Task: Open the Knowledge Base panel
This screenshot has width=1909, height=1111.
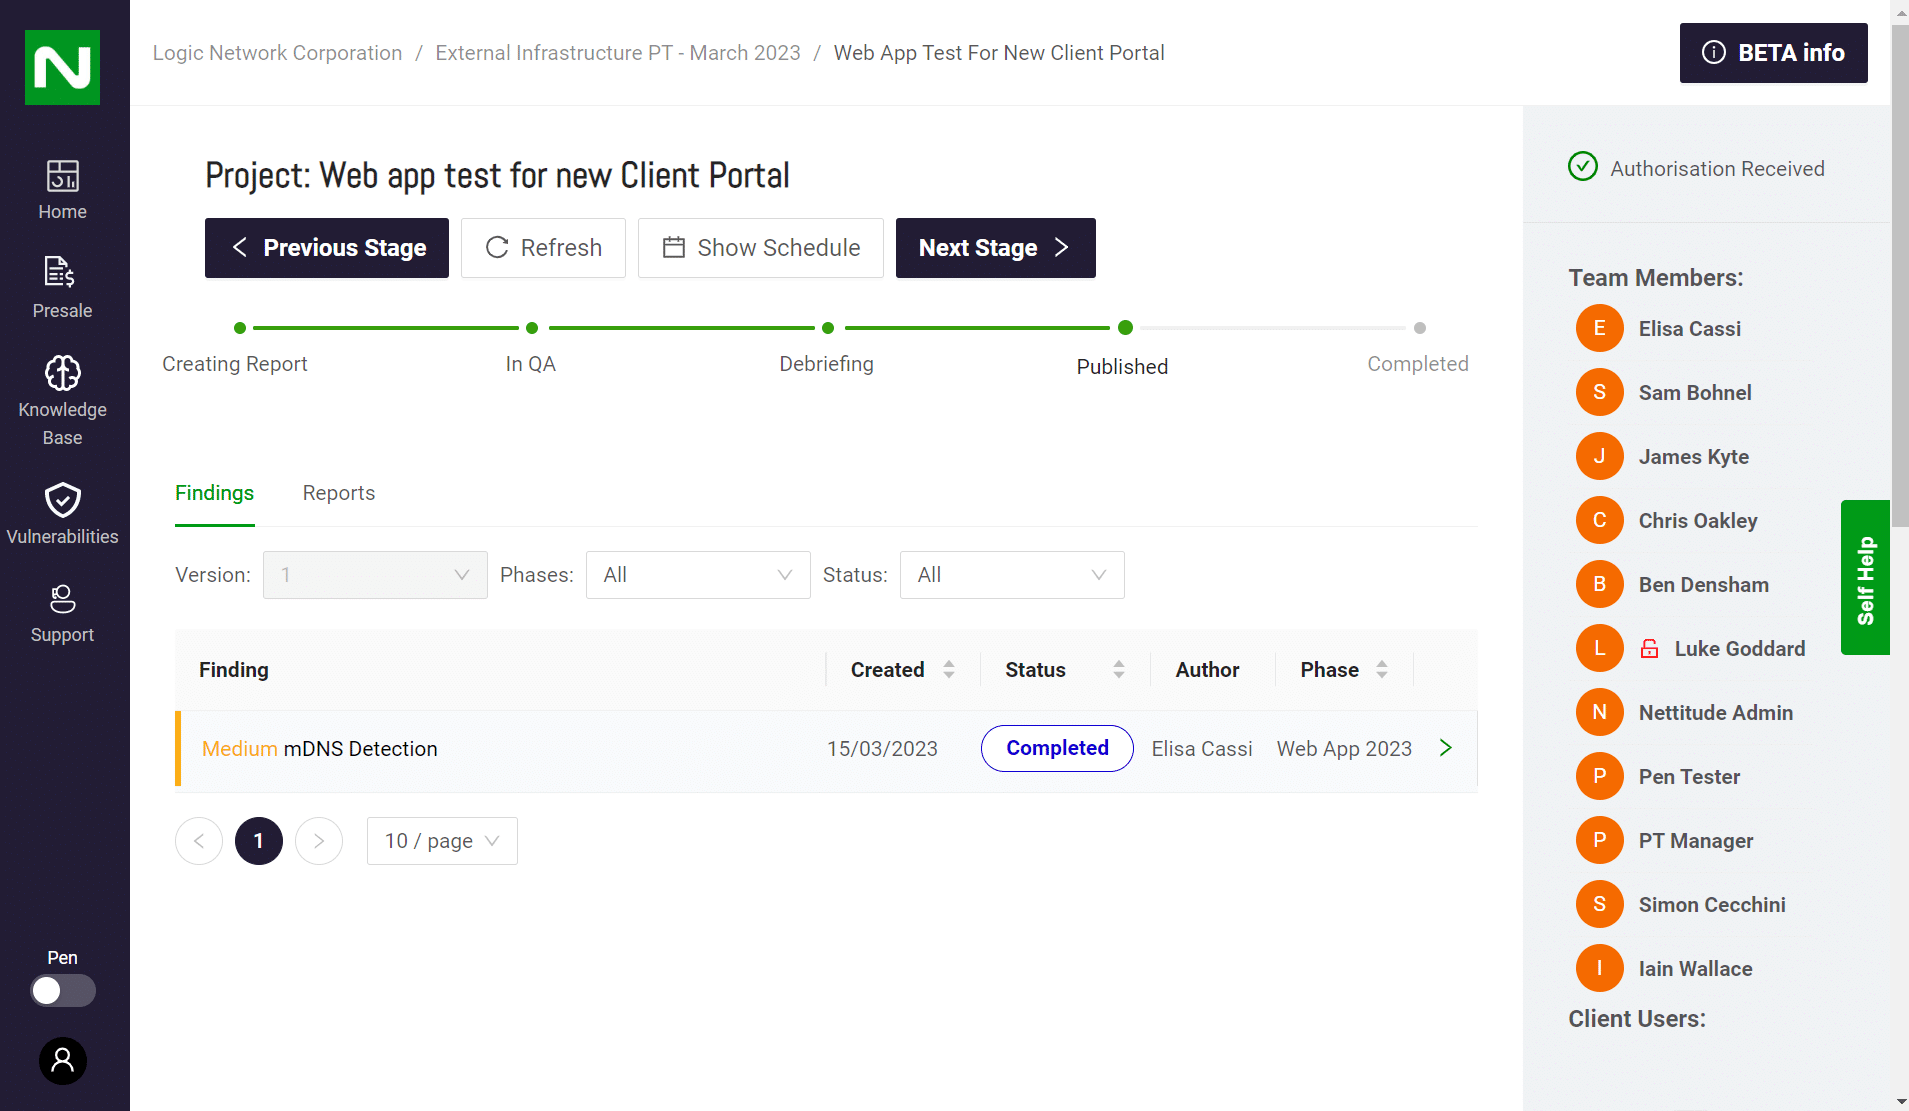Action: coord(62,395)
